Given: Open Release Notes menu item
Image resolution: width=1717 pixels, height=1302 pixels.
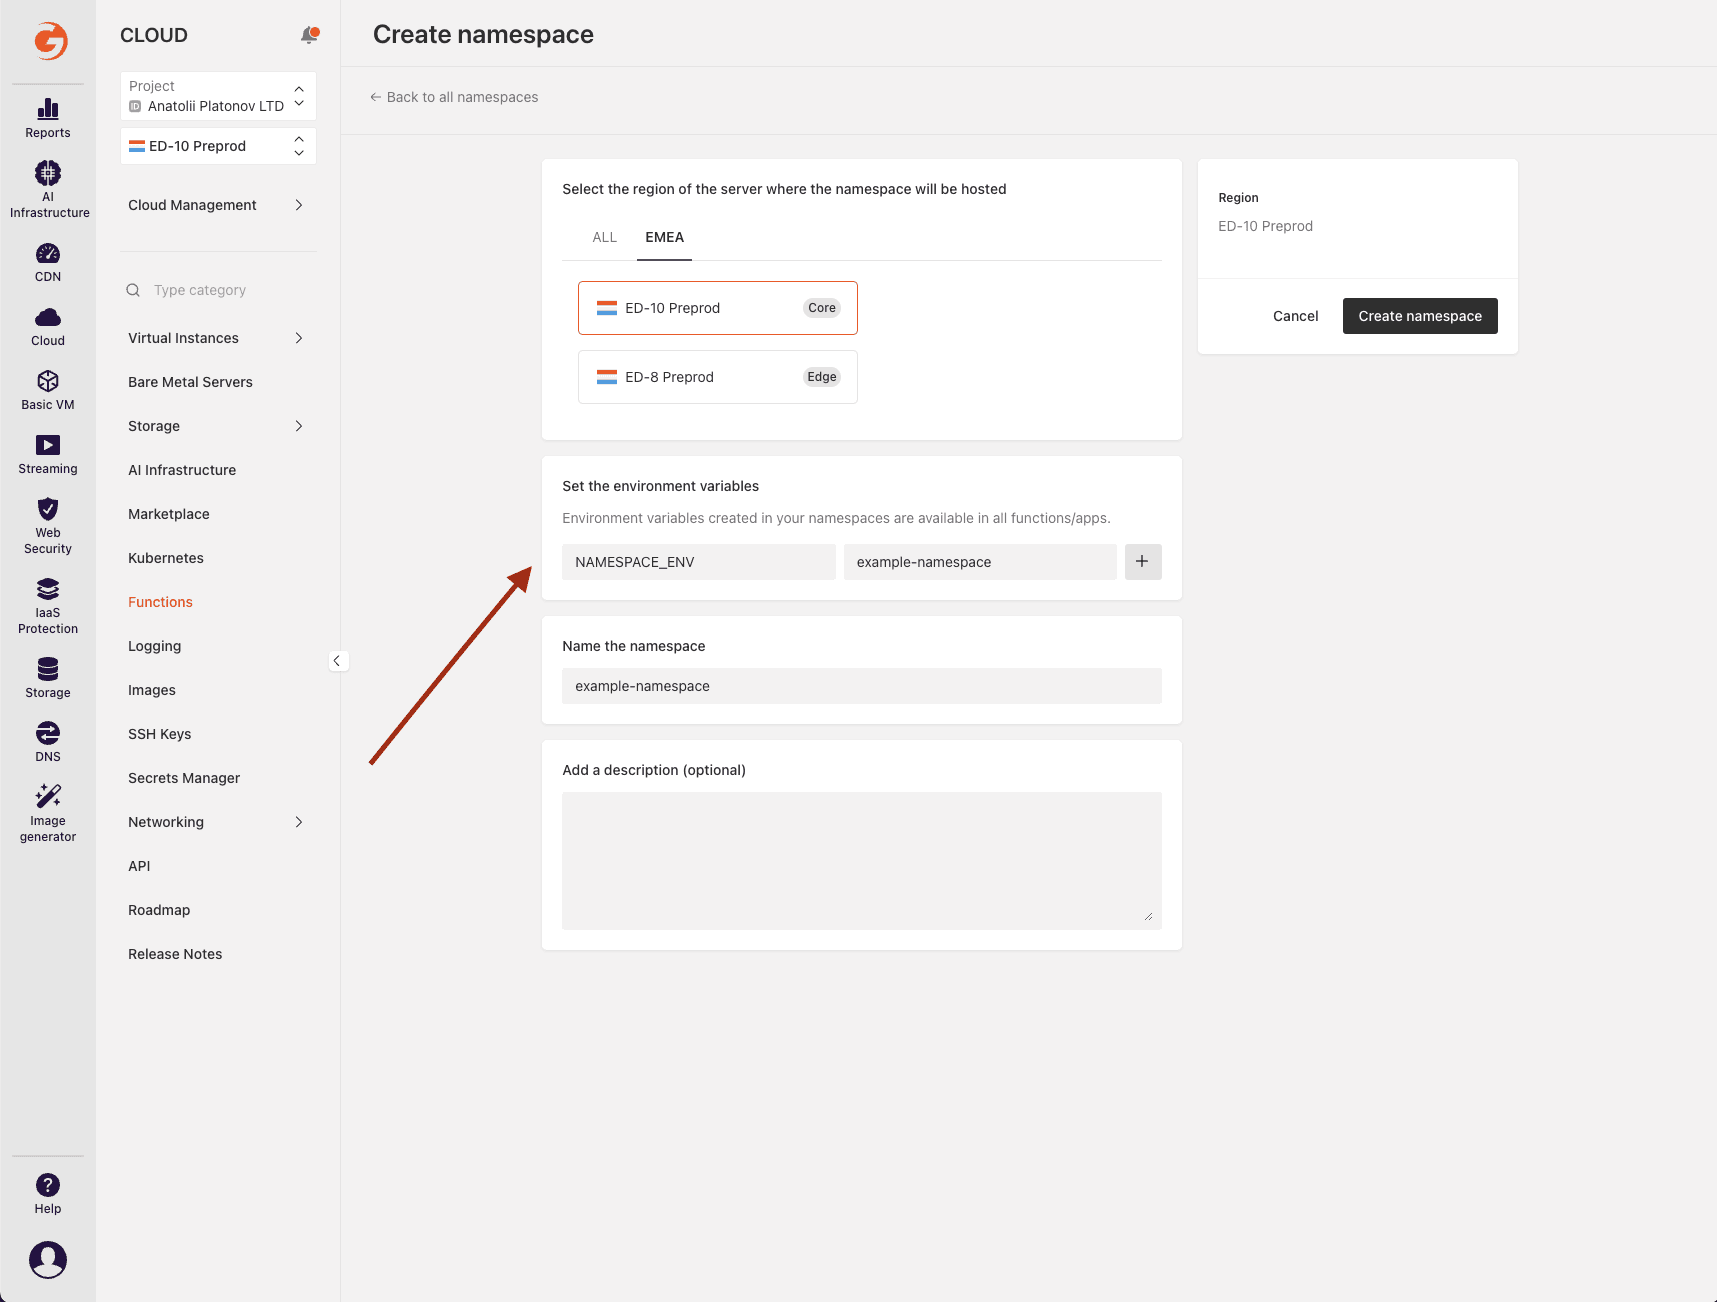Looking at the screenshot, I should 175,954.
